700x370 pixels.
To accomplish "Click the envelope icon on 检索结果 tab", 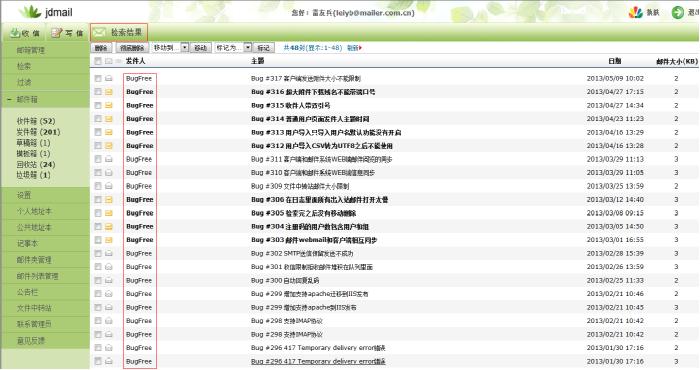I will click(x=99, y=32).
